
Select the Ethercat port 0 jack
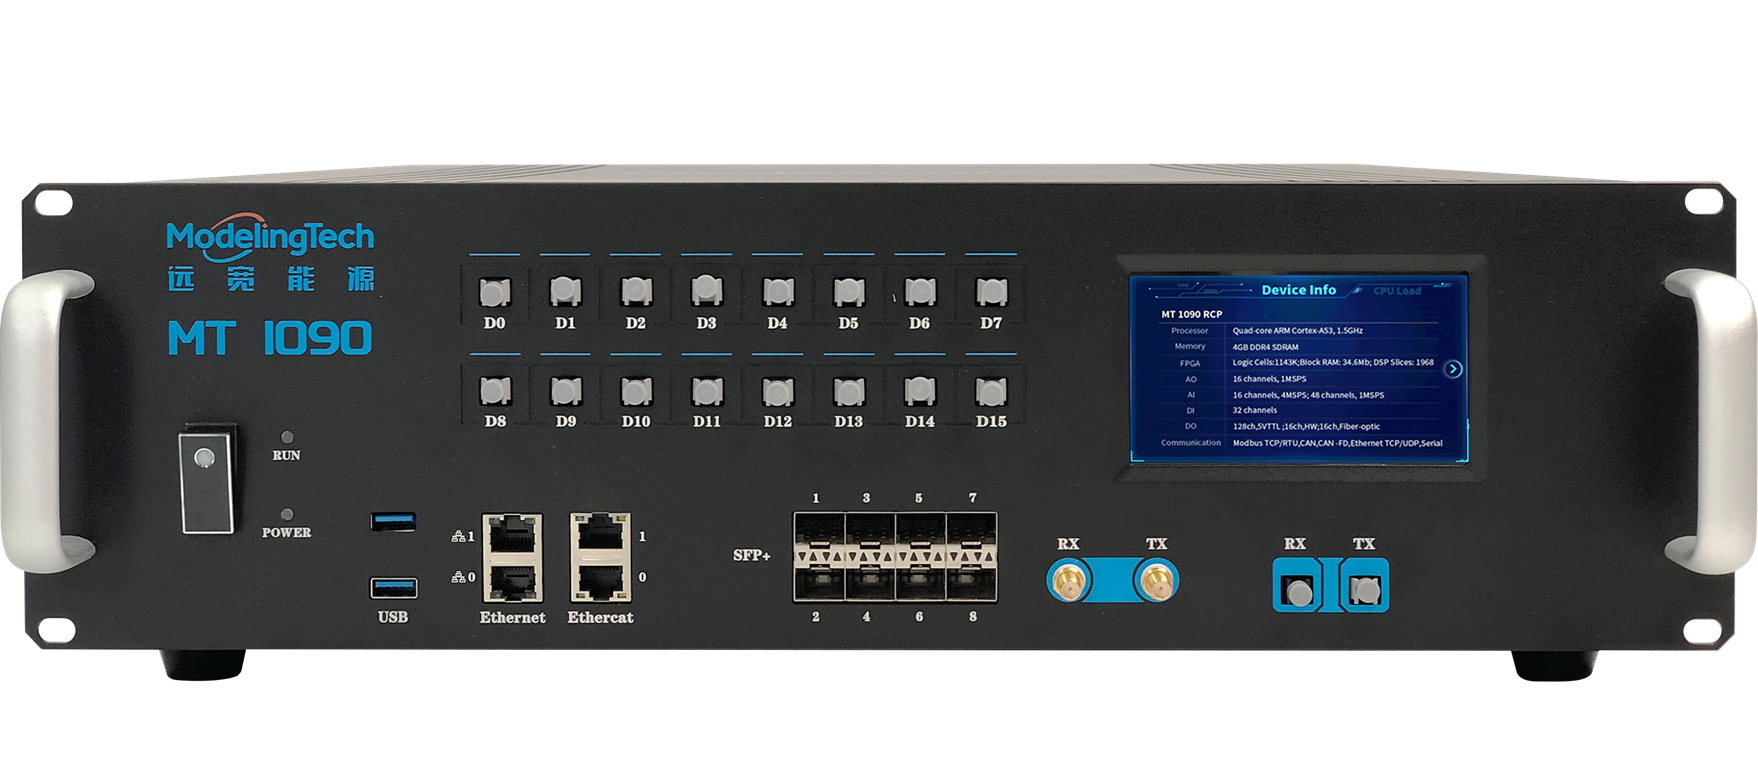click(x=600, y=579)
